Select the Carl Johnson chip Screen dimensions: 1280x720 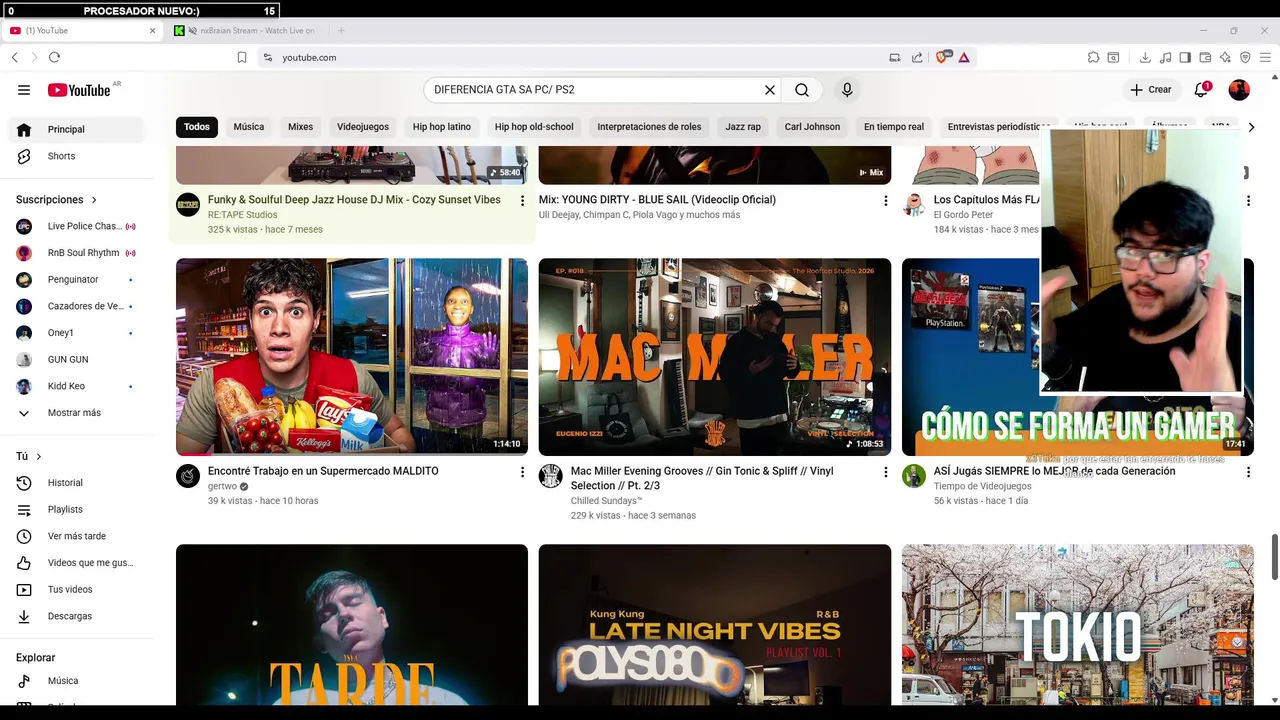[812, 127]
